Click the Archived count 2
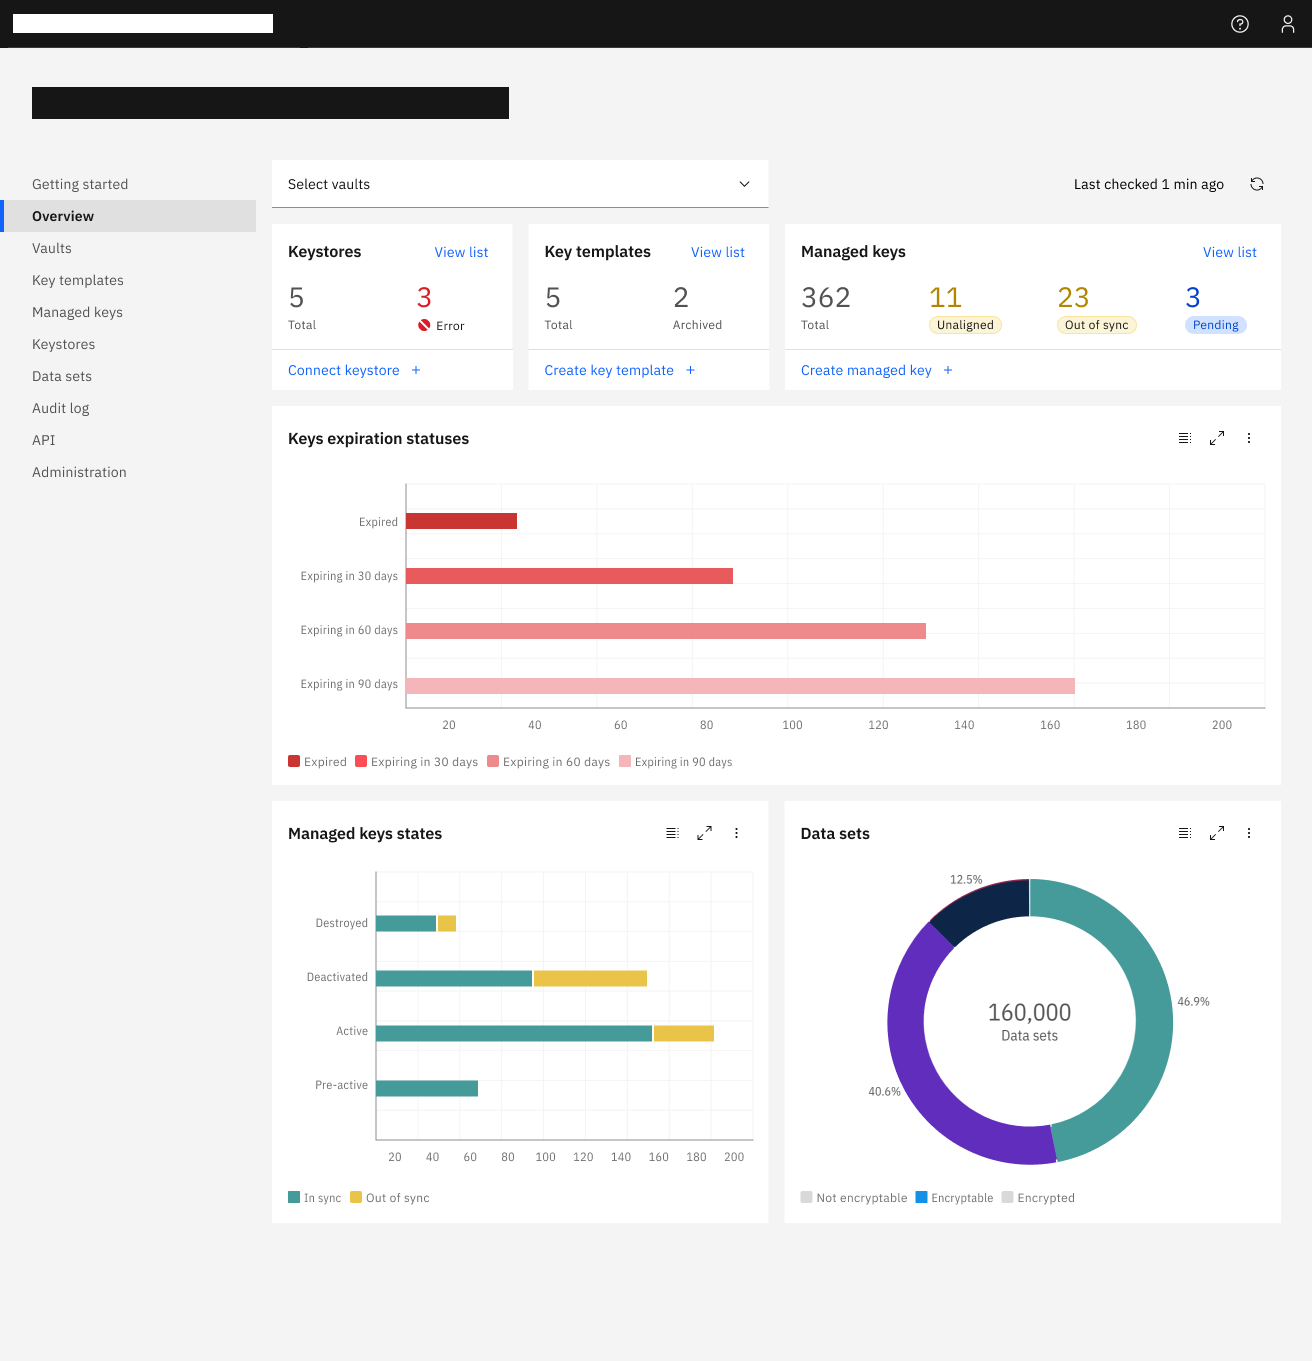The image size is (1313, 1361). 681,297
